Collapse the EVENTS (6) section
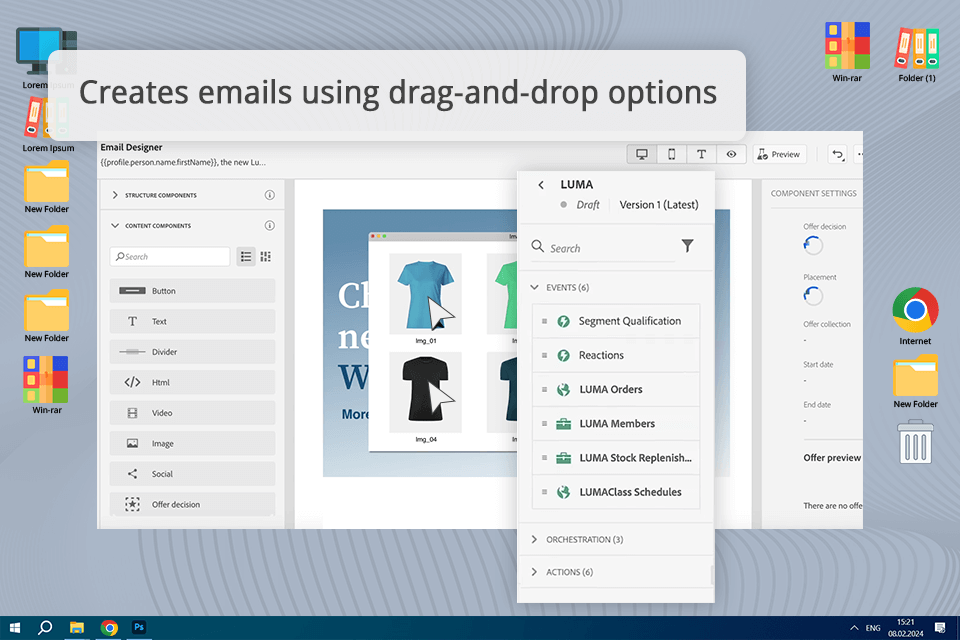The height and width of the screenshot is (640, 960). (x=534, y=287)
